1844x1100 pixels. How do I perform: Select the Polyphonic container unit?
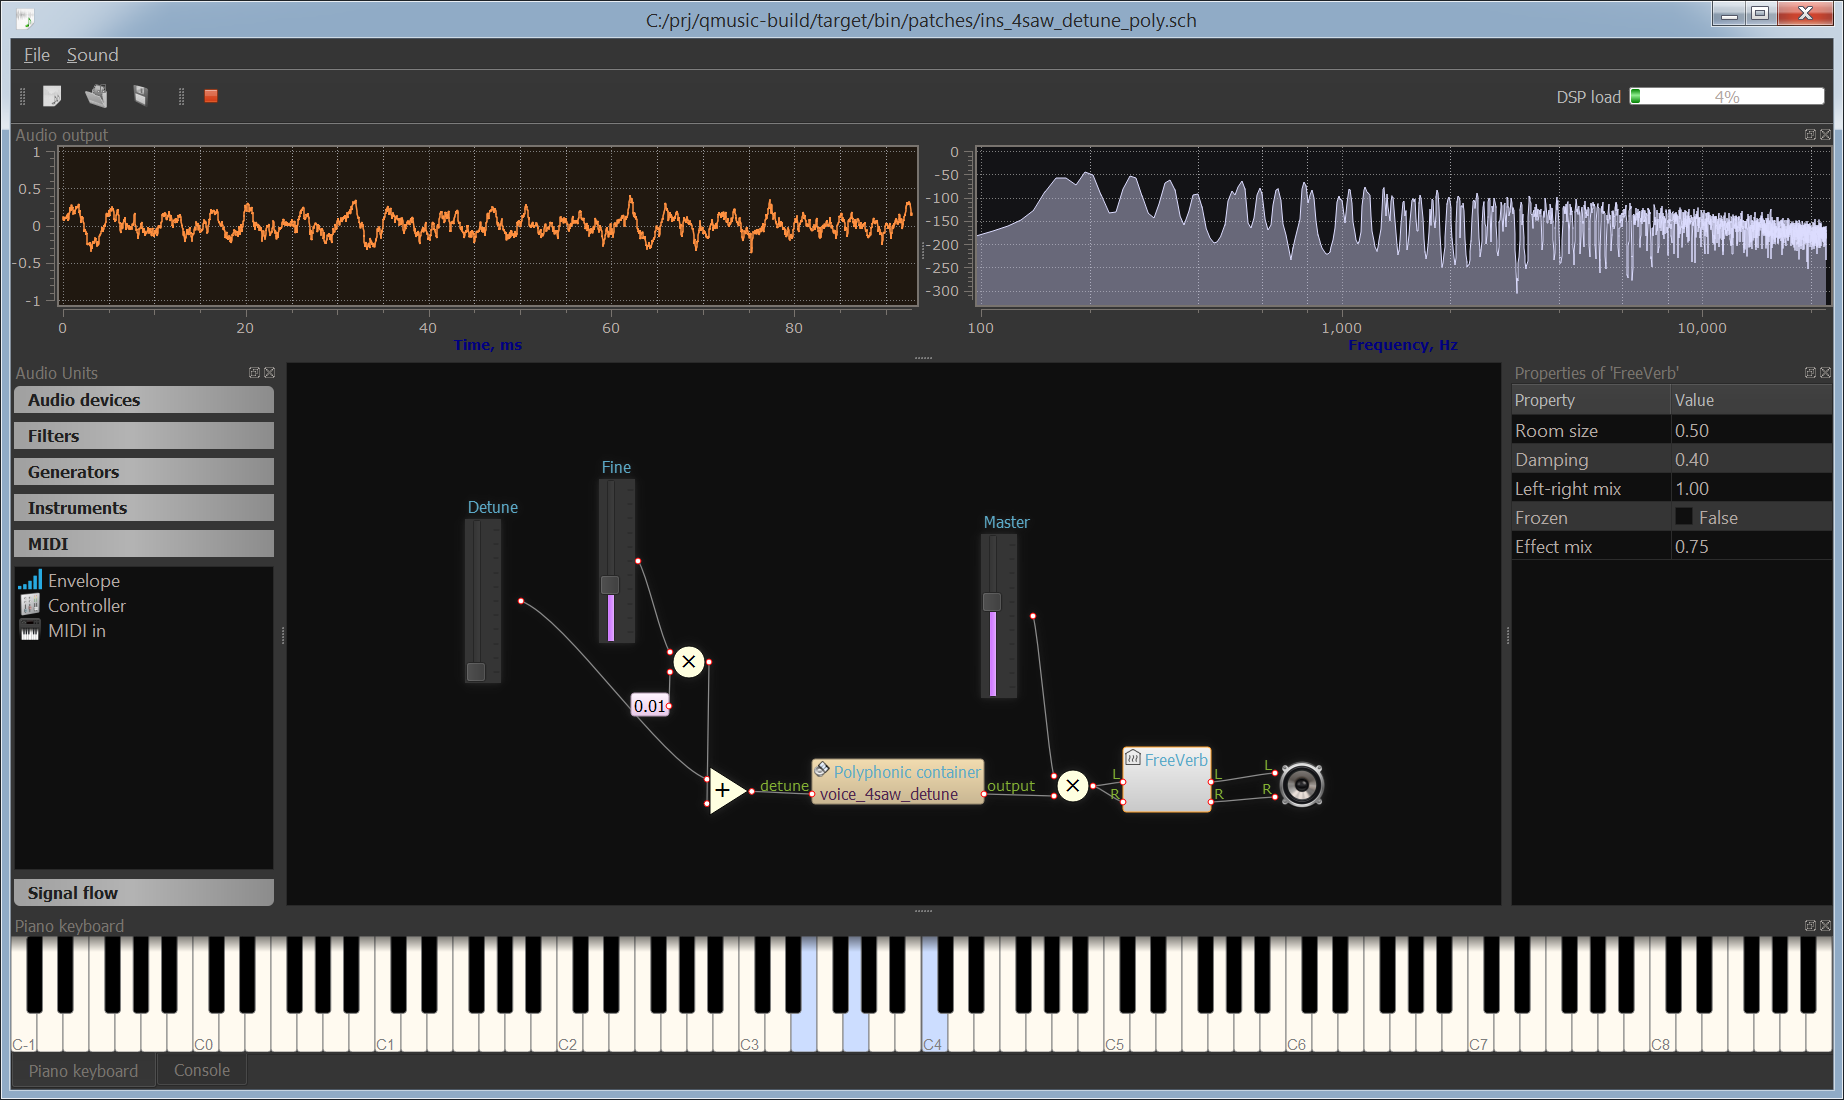898,782
